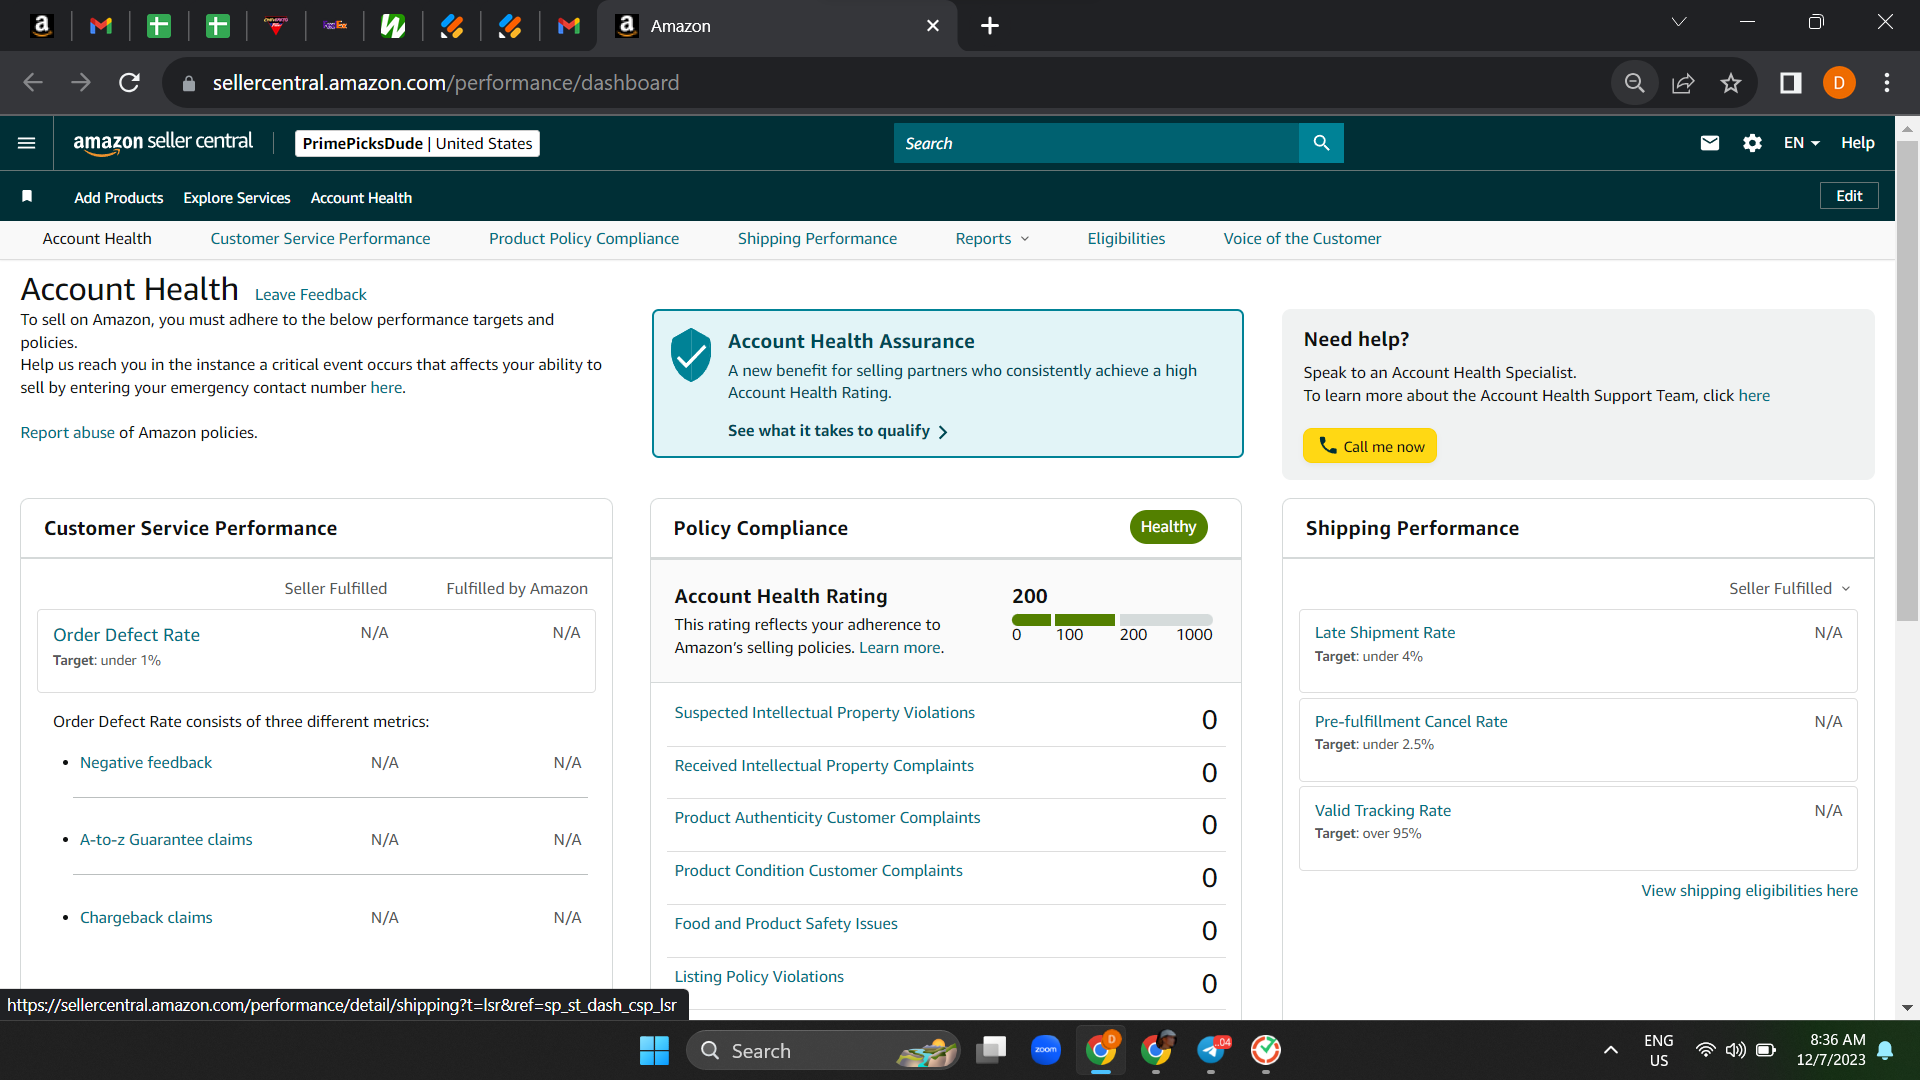Open the Seller Central hamburger menu

click(x=27, y=143)
